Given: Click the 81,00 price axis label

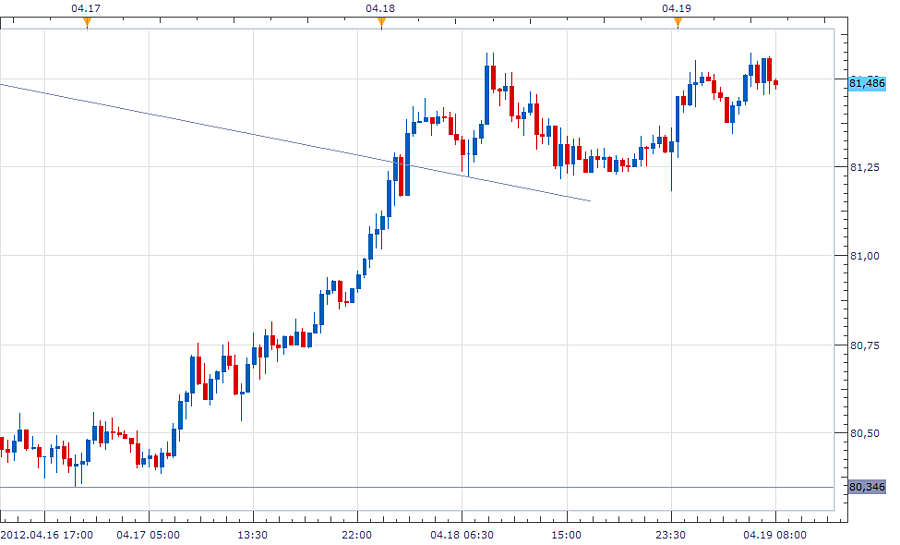Looking at the screenshot, I should [864, 256].
